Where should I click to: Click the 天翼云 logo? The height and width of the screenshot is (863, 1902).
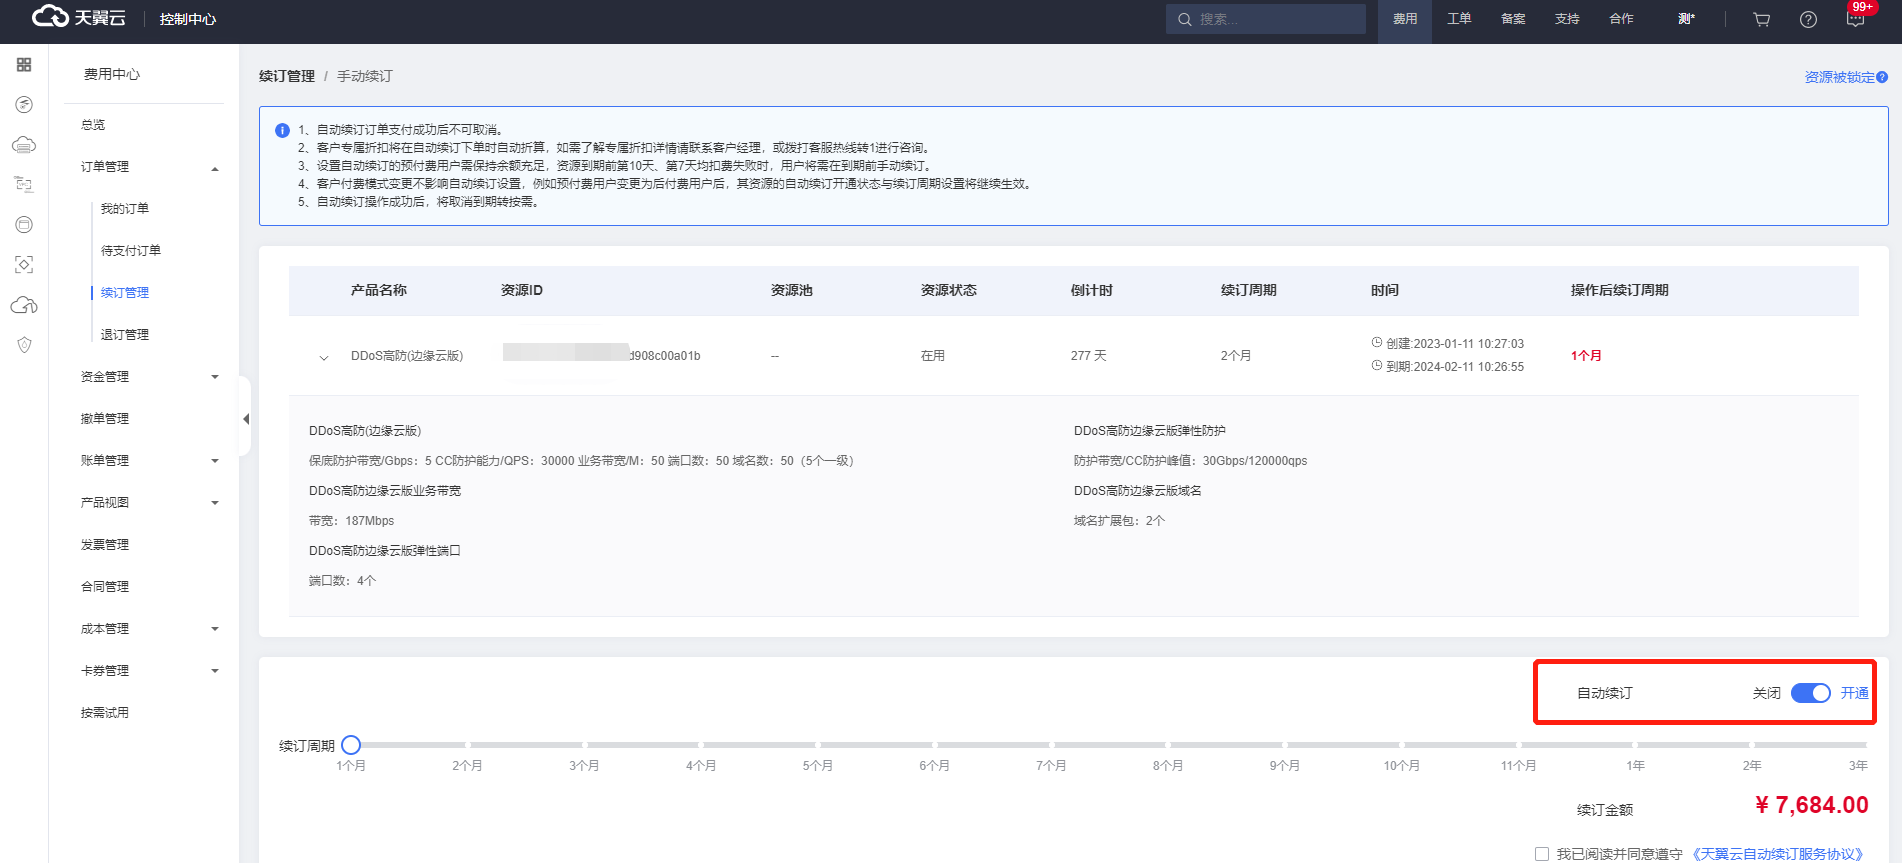pyautogui.click(x=79, y=18)
